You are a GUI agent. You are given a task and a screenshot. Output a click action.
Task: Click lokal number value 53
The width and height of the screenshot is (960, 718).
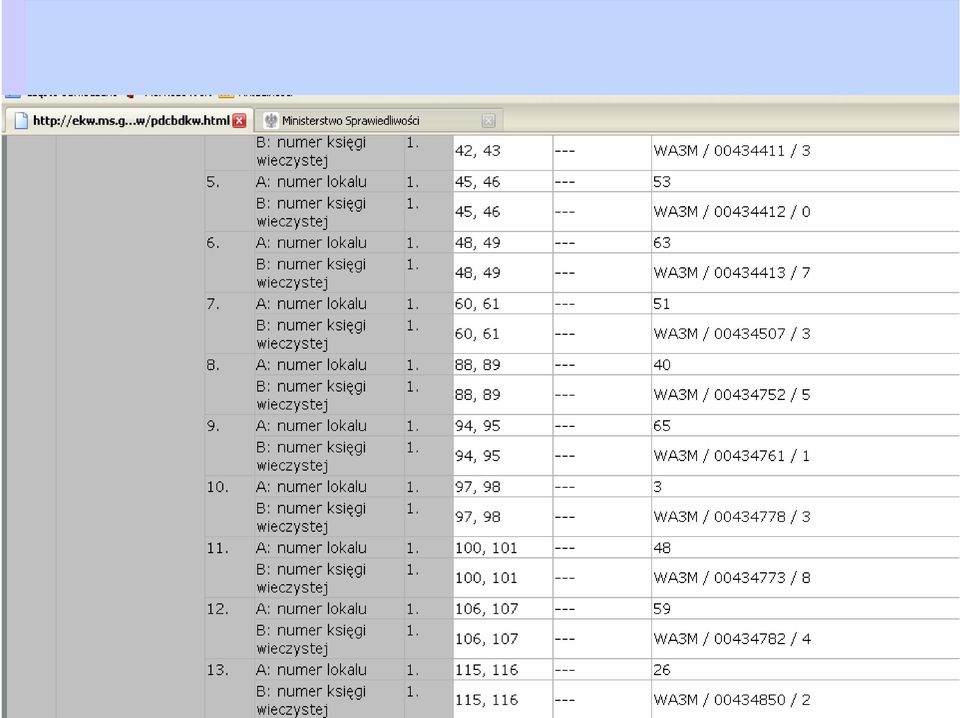coord(662,182)
